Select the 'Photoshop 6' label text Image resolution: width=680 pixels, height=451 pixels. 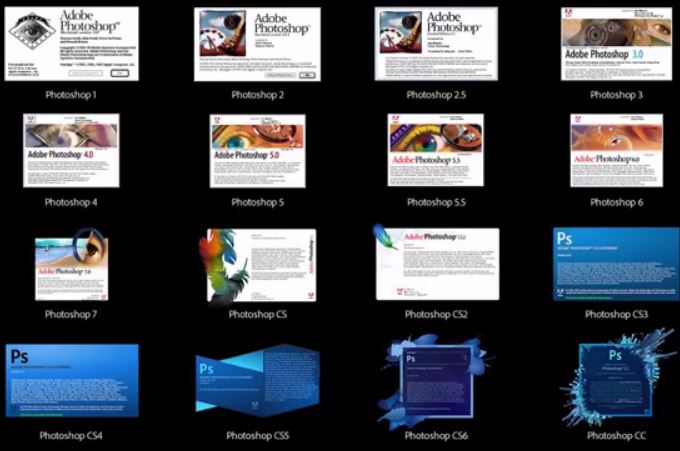tap(616, 202)
